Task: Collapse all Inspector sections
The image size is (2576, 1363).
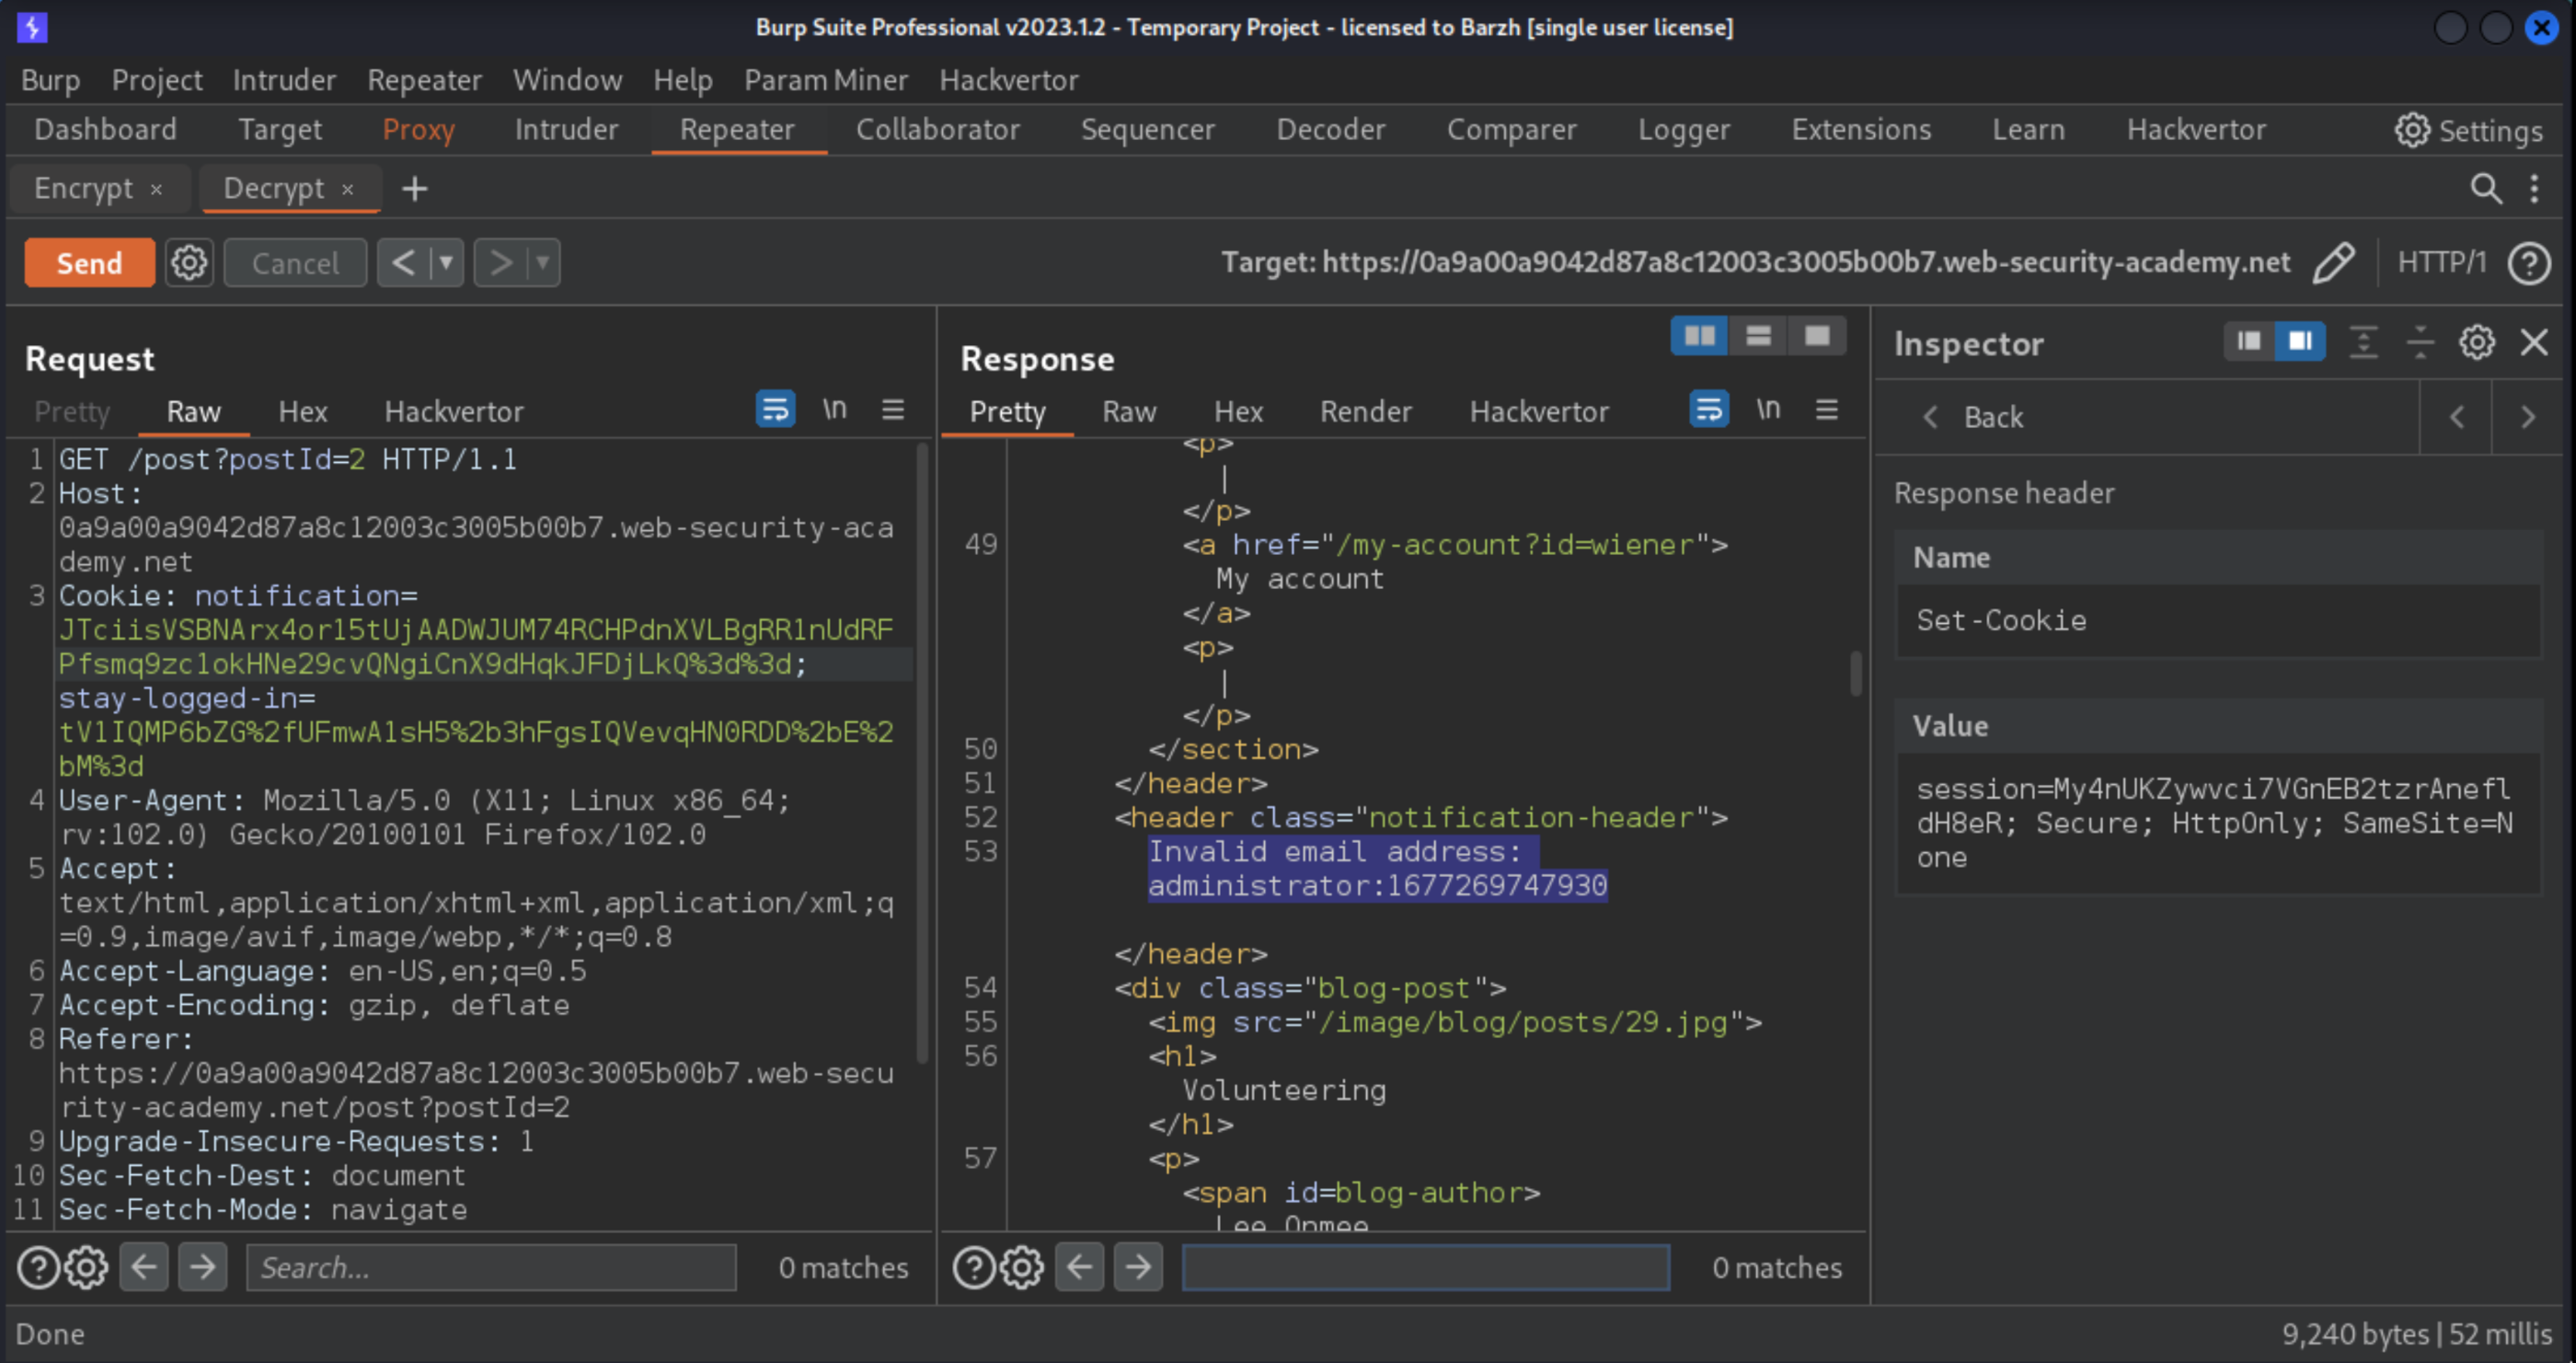Action: click(x=2420, y=342)
